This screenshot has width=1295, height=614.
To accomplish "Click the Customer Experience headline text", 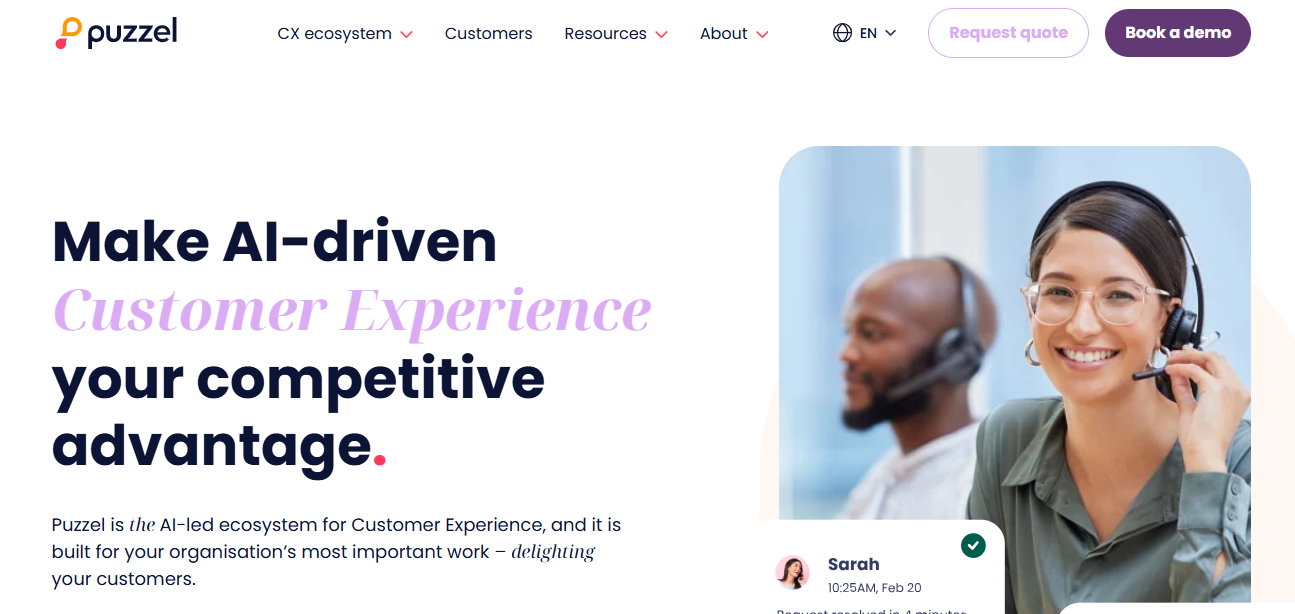I will pyautogui.click(x=352, y=309).
